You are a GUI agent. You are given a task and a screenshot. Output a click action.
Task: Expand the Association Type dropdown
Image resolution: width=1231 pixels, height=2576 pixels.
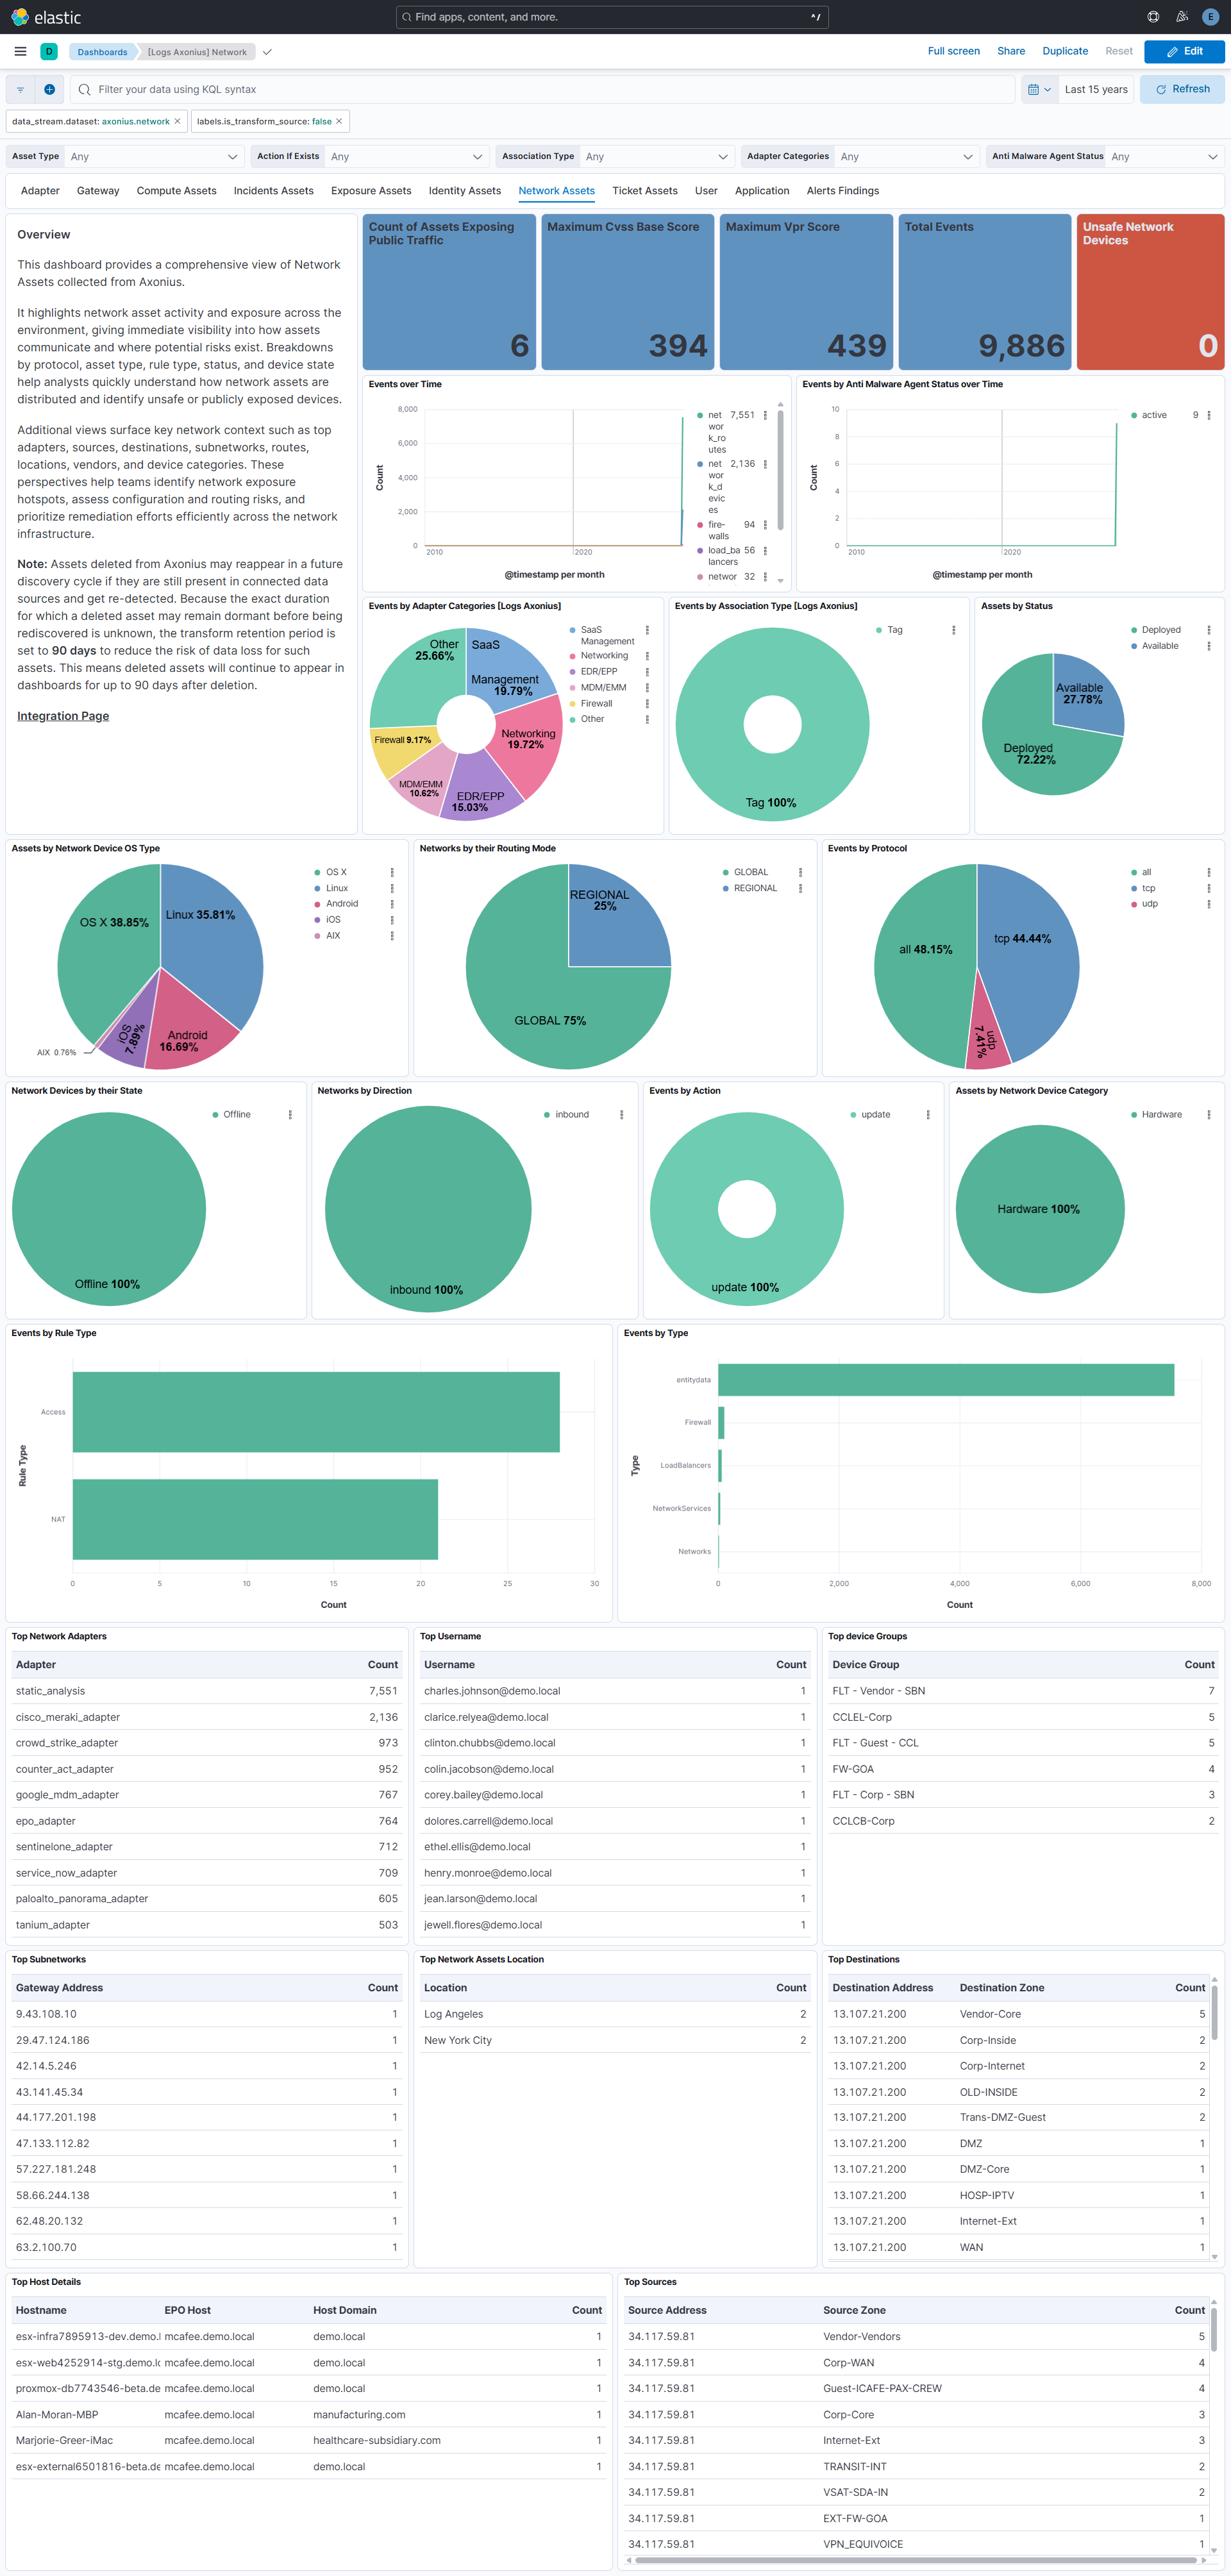658,156
